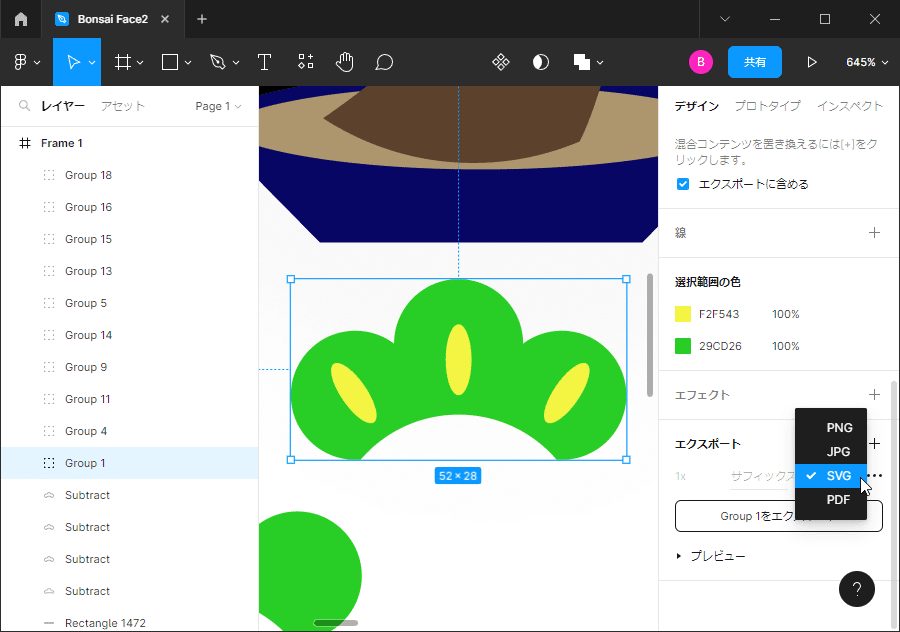
Task: Click the Boolean operations icon
Action: [x=581, y=62]
